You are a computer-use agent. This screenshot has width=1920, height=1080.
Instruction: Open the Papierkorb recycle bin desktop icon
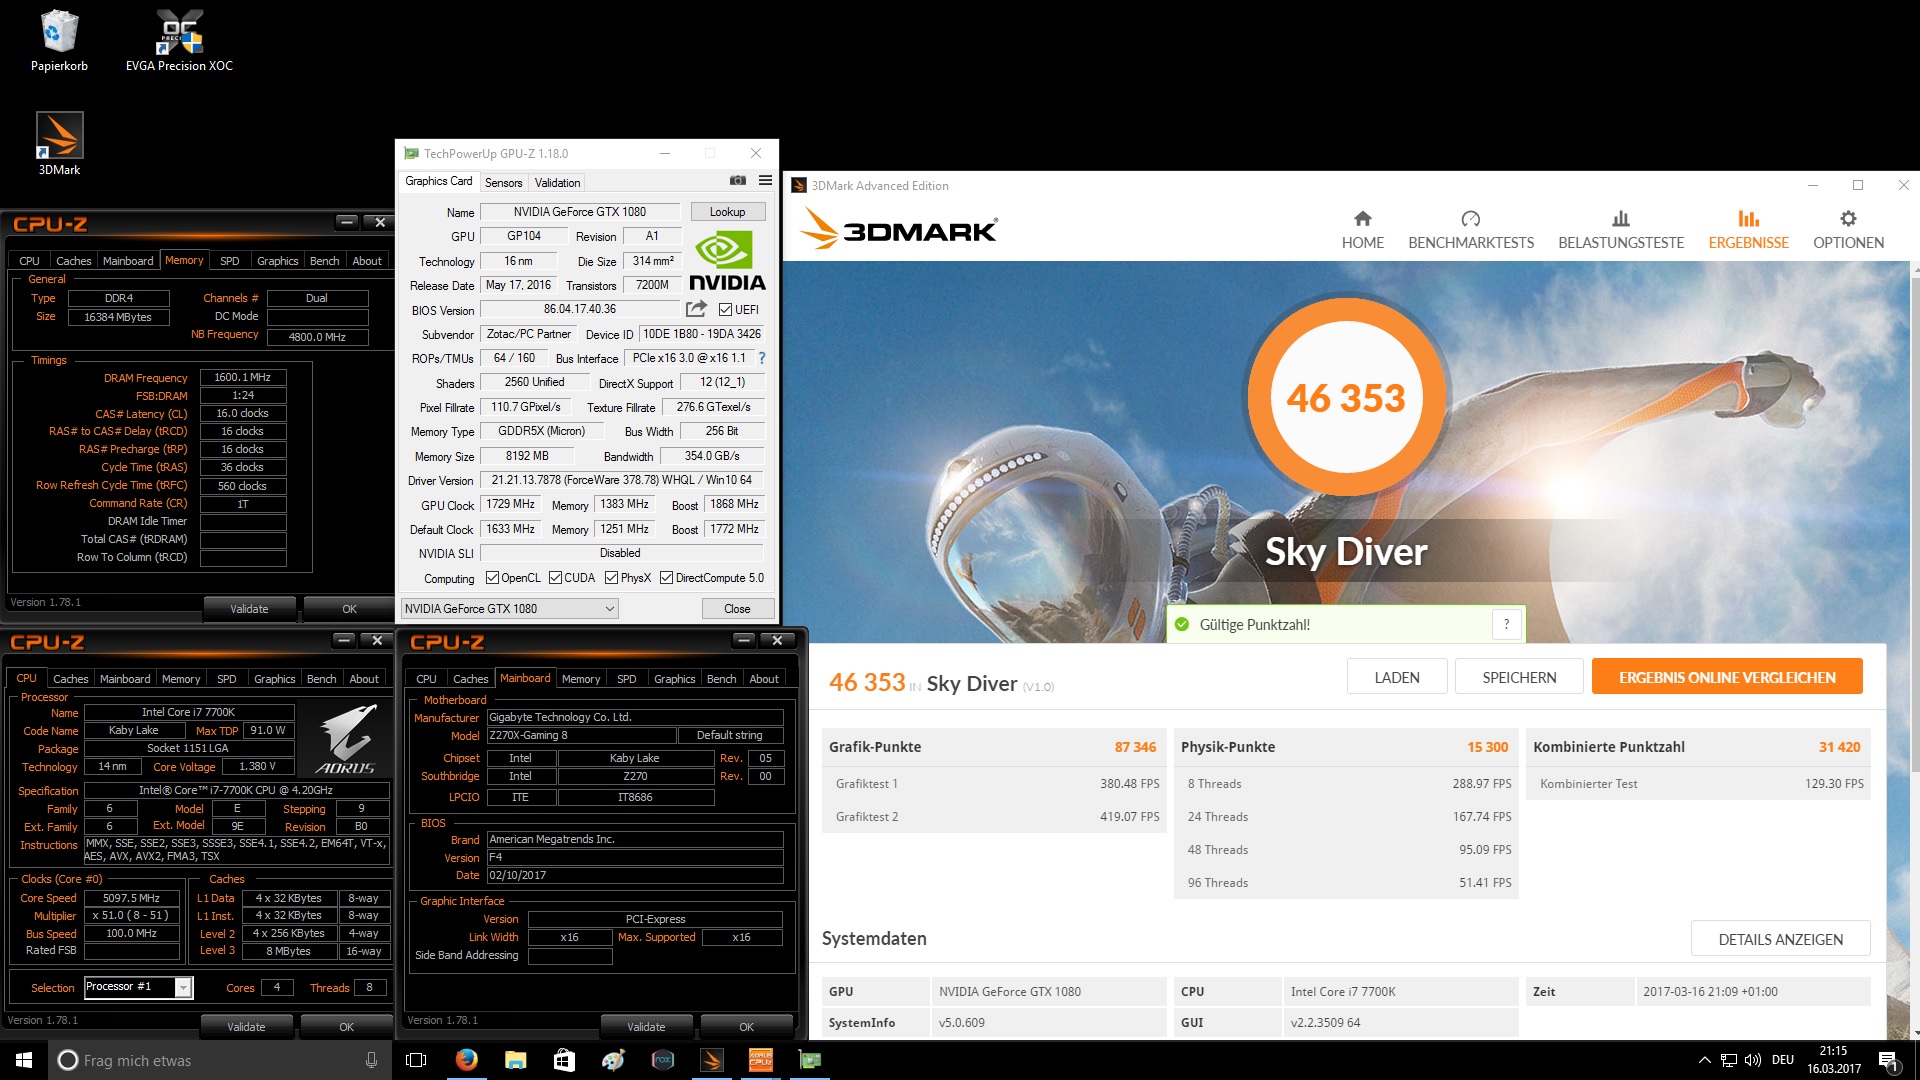[59, 40]
